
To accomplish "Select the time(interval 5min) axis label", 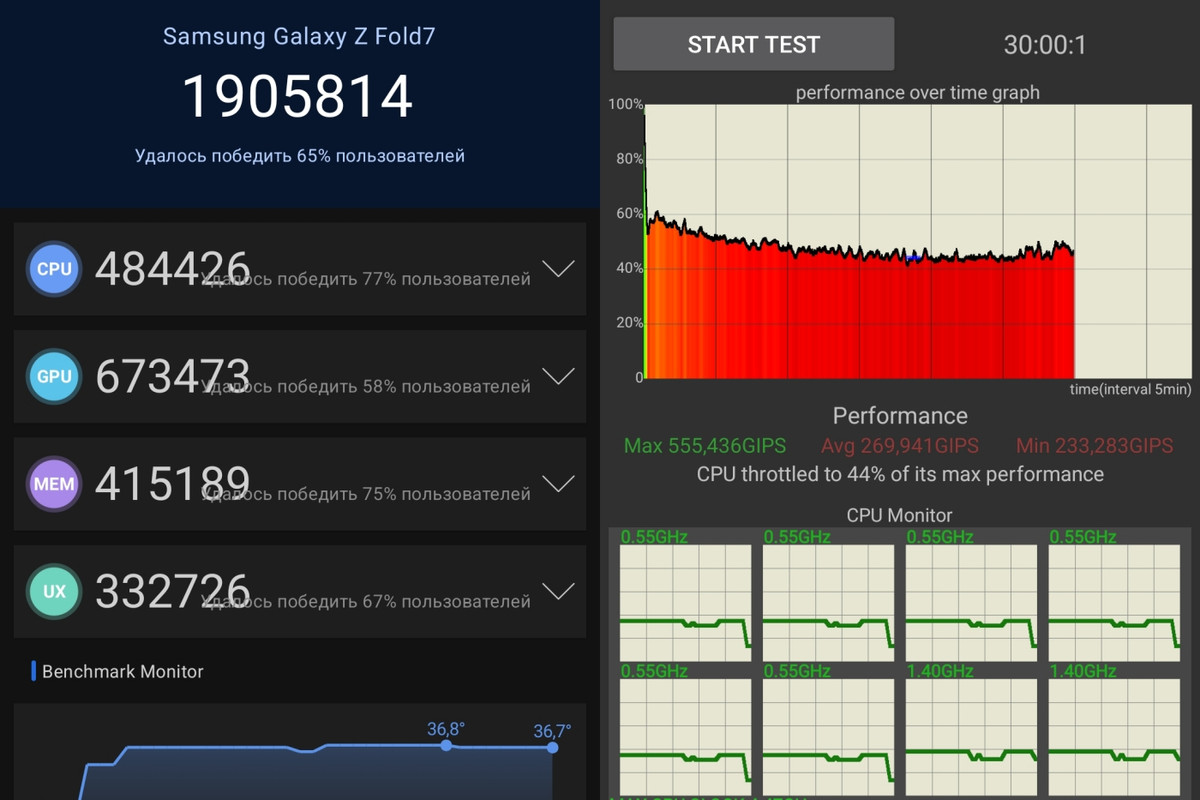I will pyautogui.click(x=1131, y=389).
